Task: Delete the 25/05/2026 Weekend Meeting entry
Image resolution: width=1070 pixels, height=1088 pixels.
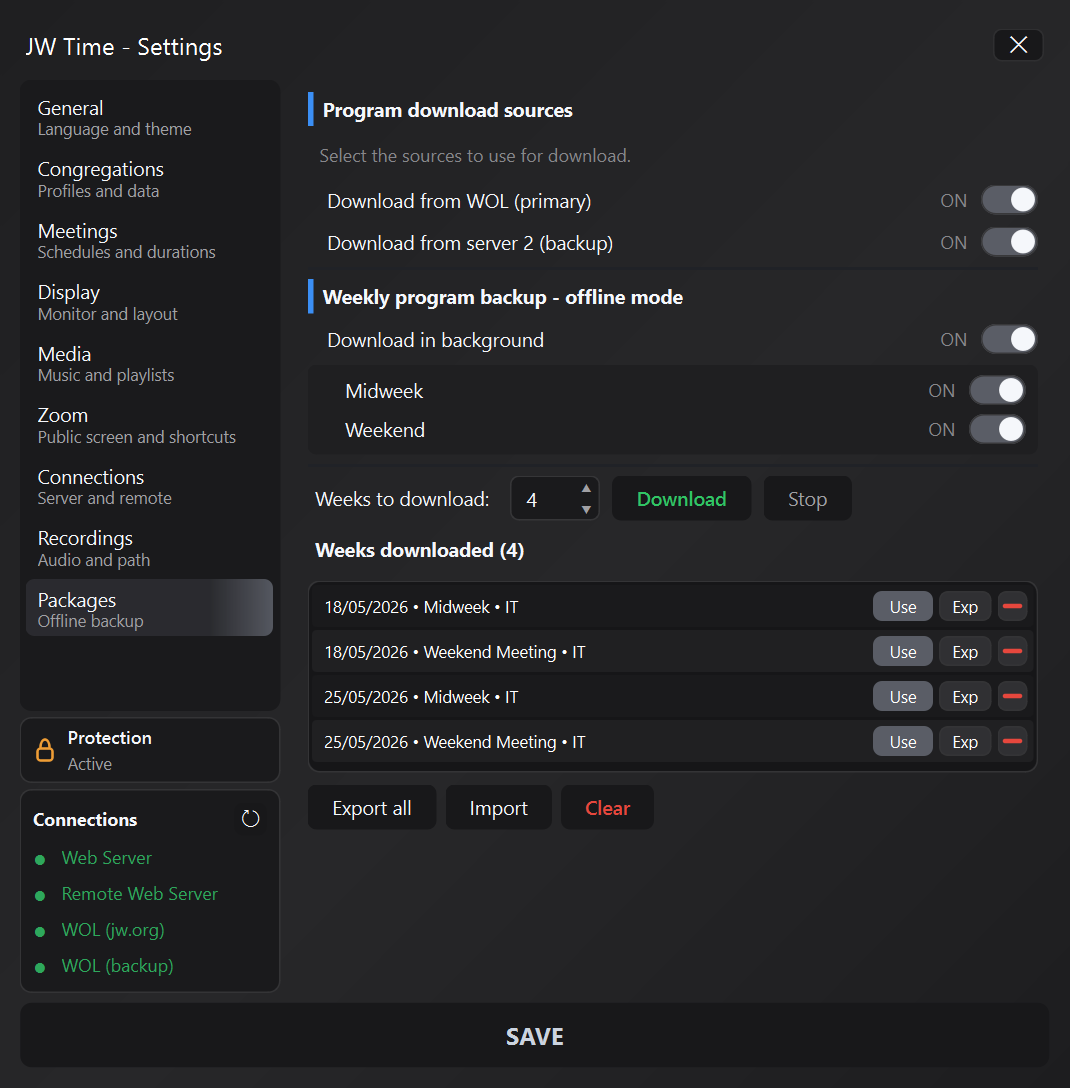Action: pos(1012,742)
